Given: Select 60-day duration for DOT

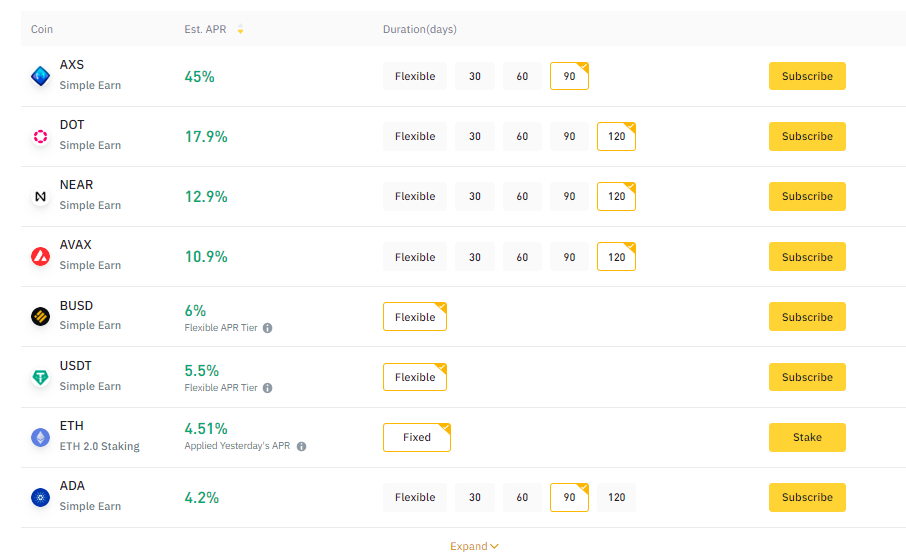Looking at the screenshot, I should click(x=522, y=136).
